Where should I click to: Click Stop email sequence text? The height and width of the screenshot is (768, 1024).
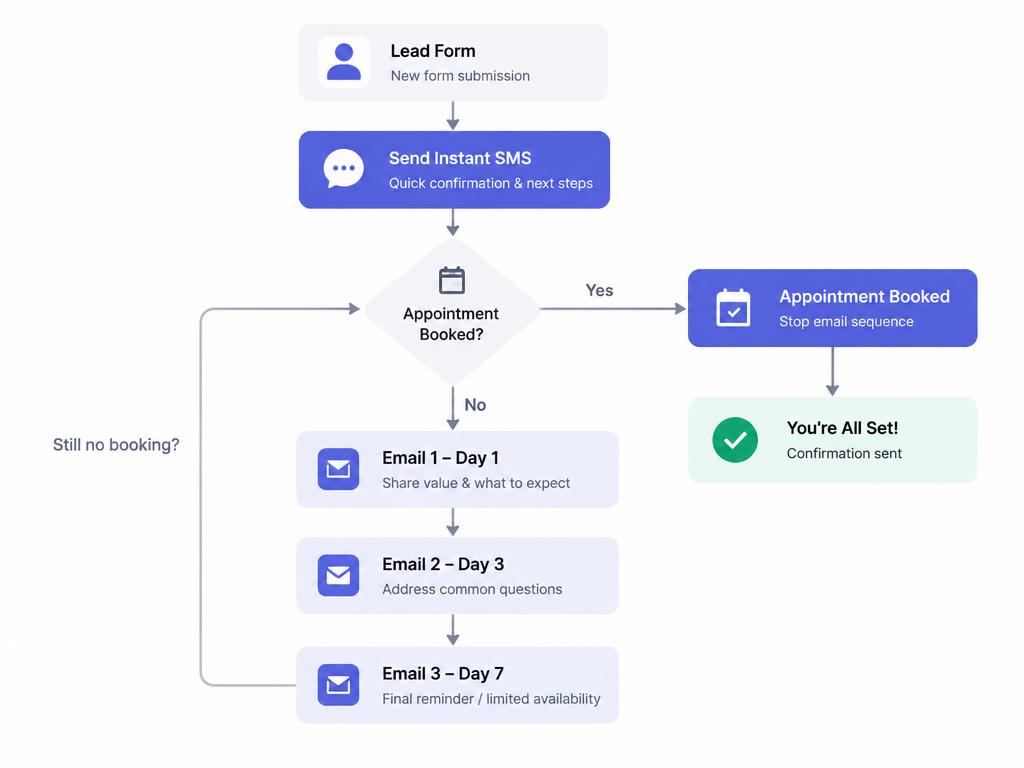(846, 321)
